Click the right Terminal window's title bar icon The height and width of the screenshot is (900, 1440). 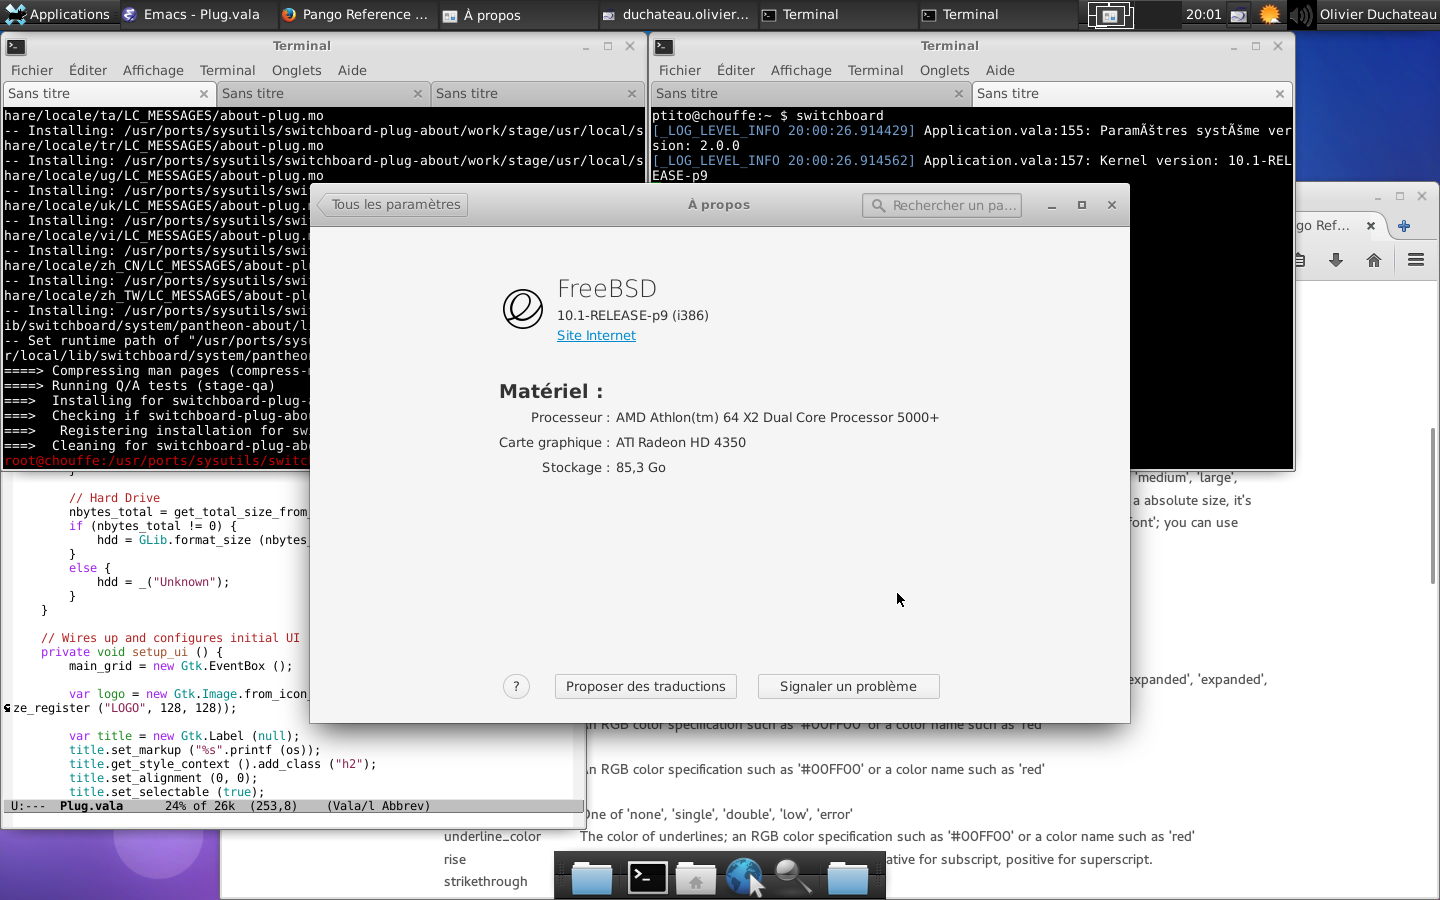pyautogui.click(x=664, y=46)
